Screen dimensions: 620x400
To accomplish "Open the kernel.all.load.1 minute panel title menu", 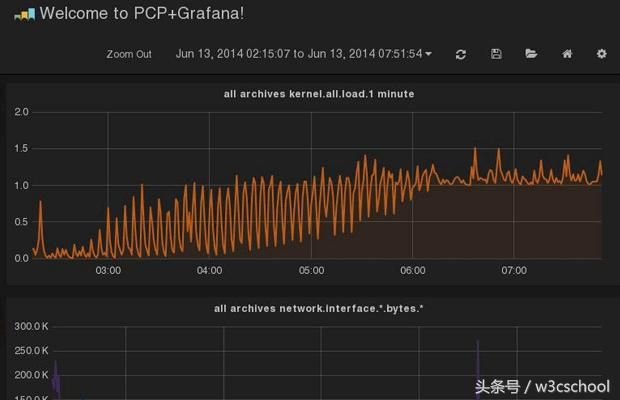I will [319, 94].
